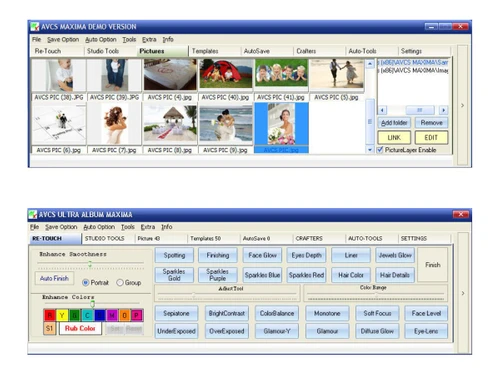Select the green G color swatch
The image size is (500, 375).
(x=75, y=315)
